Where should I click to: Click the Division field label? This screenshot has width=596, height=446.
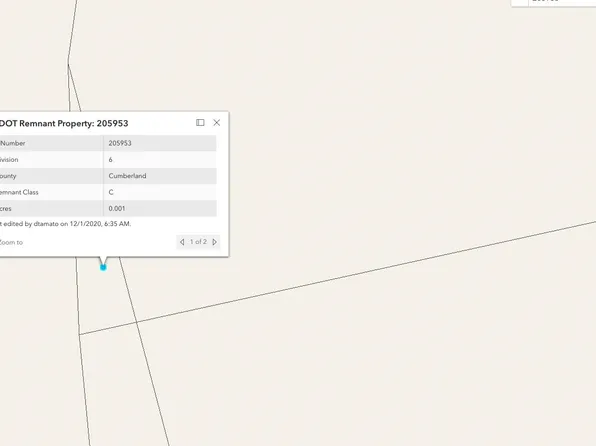9,160
